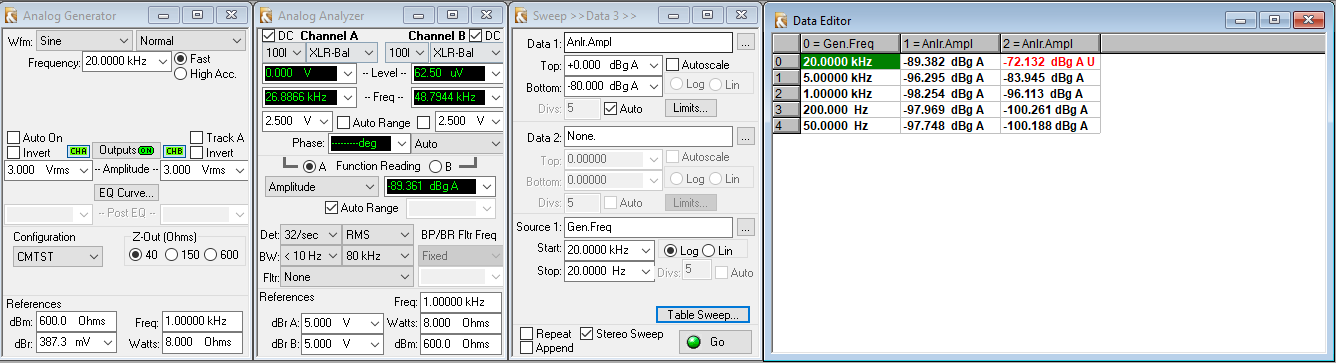Click the Data 1 Limits... button
1336x363 pixels.
tap(691, 108)
